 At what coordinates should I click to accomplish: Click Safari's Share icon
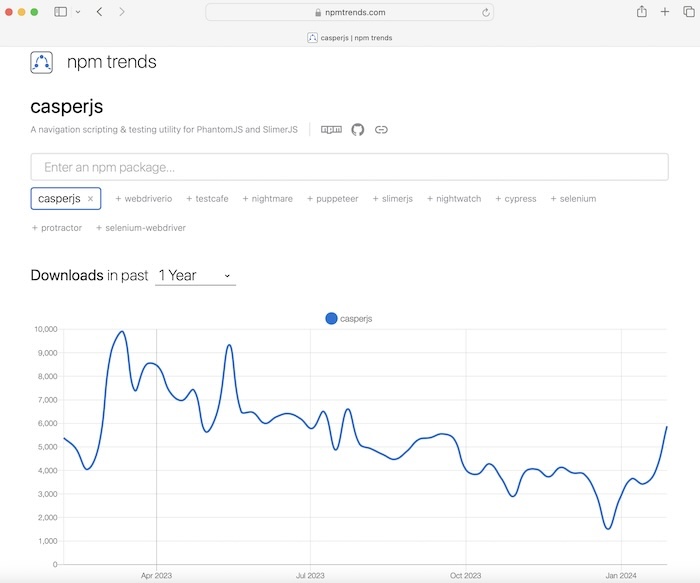pos(641,12)
